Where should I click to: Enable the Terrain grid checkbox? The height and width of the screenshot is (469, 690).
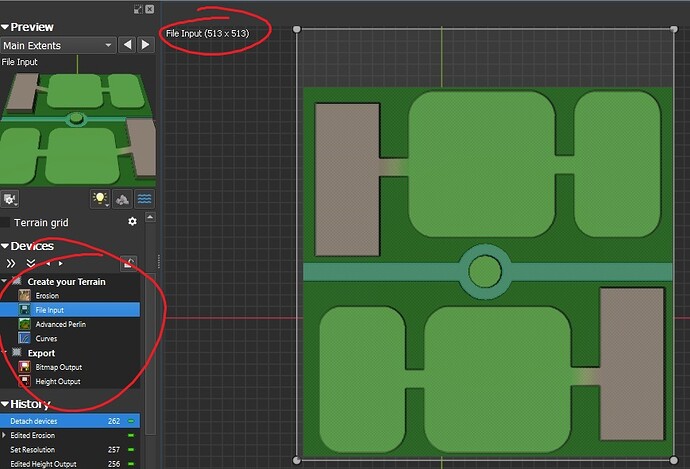(x=7, y=222)
